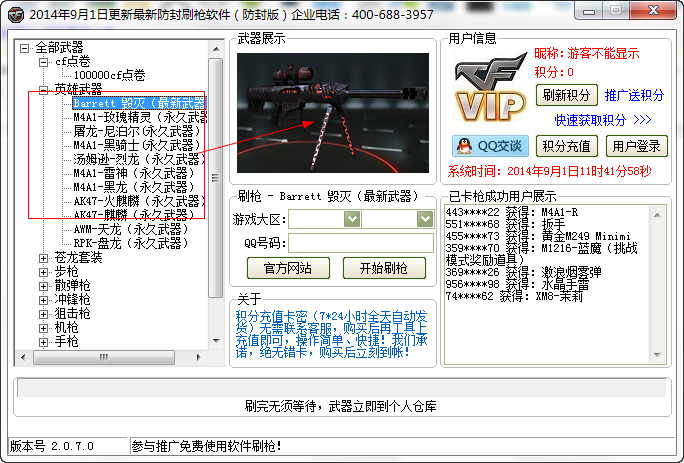Click the 系统时间 red text
Viewport: 684px width, 463px height.
(550, 171)
